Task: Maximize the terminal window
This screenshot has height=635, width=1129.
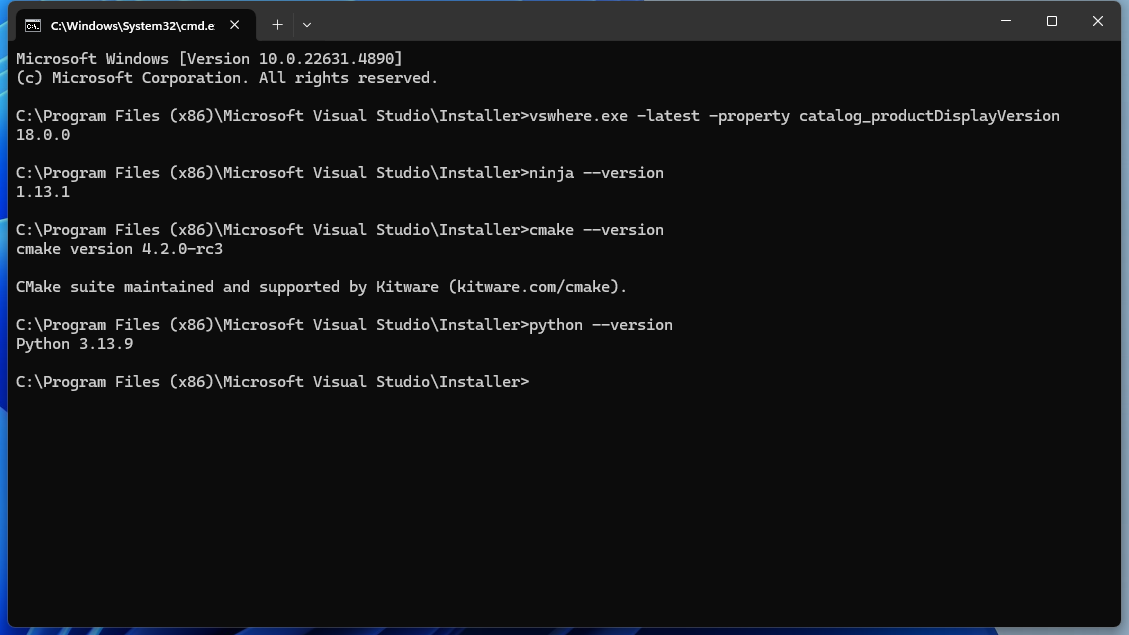Action: (1051, 21)
